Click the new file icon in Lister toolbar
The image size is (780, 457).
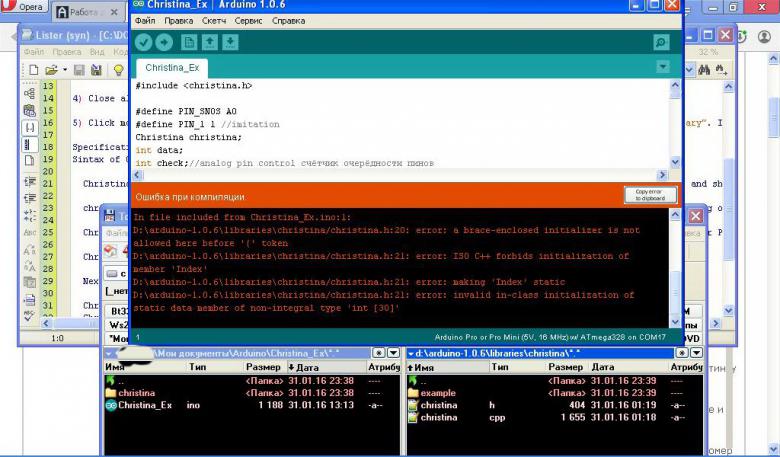33,70
